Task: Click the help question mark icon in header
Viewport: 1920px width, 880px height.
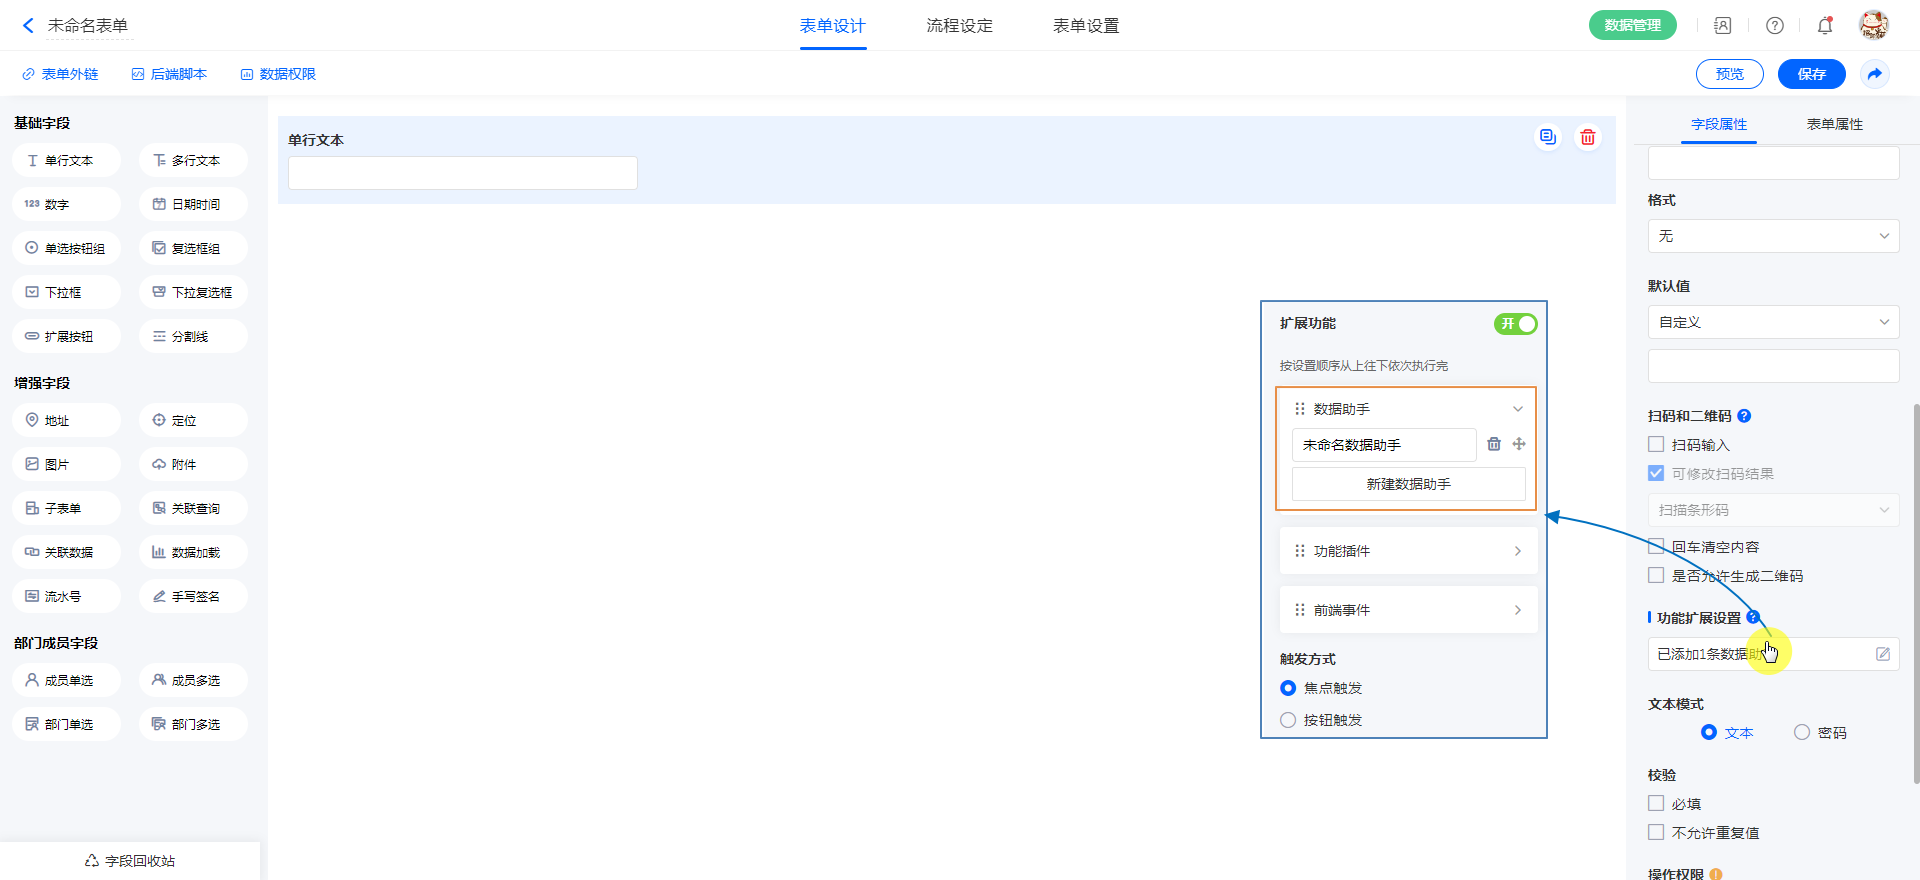Action: tap(1775, 26)
